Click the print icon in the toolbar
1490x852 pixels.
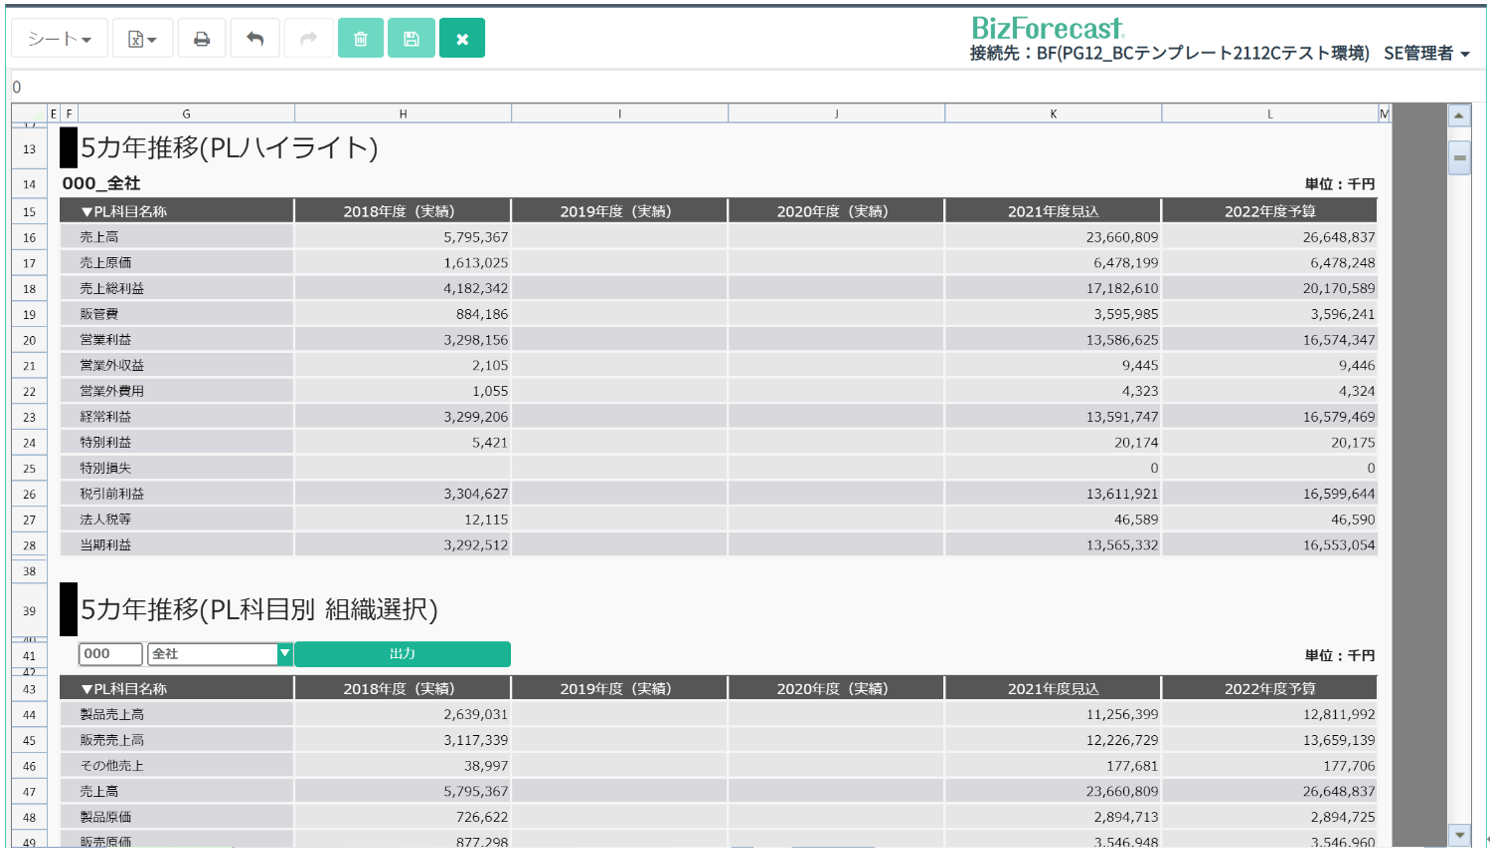click(201, 39)
